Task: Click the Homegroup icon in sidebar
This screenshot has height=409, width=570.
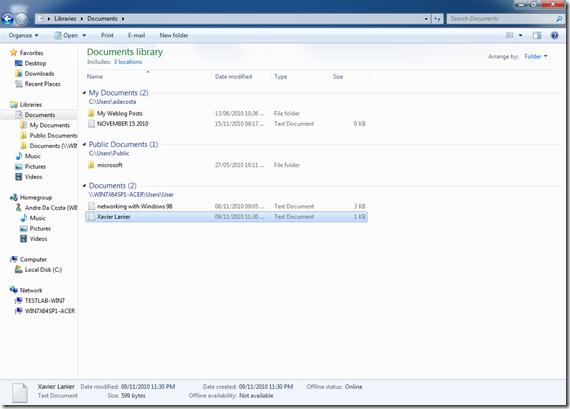Action: [14, 197]
